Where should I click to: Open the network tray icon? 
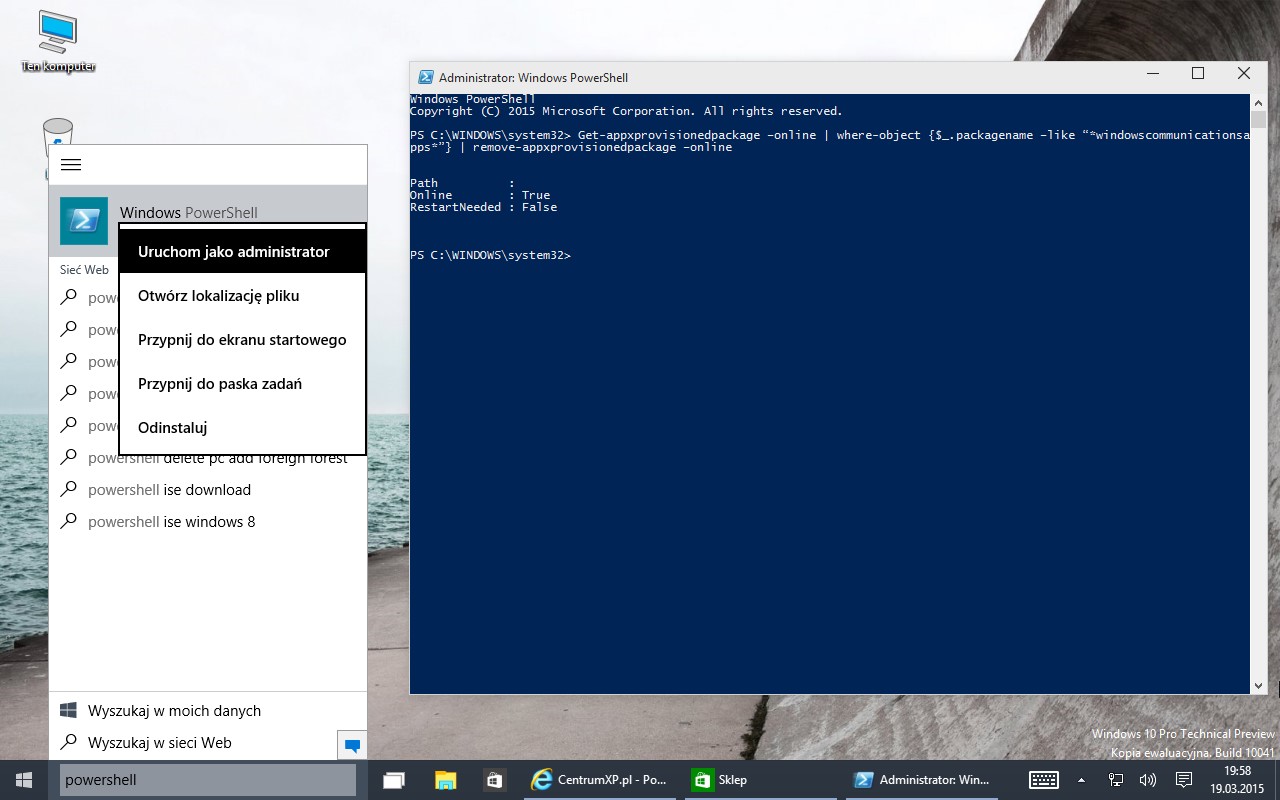click(1116, 780)
